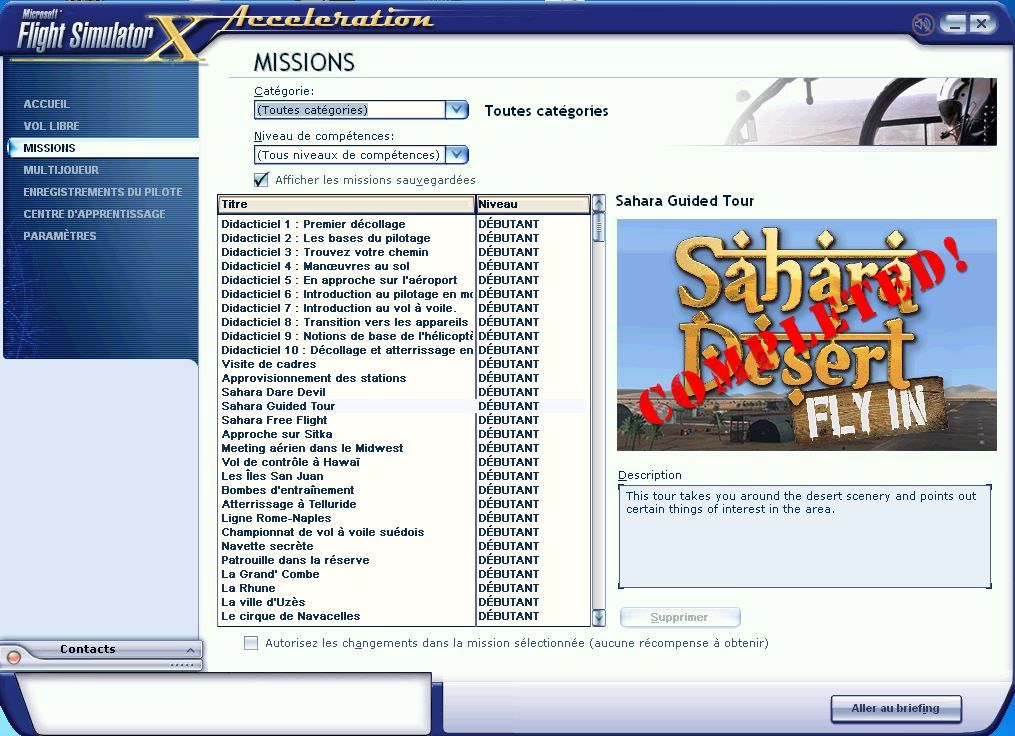Screen dimensions: 1015x736
Task: Open the Niveau de compétences dropdown
Action: click(456, 155)
